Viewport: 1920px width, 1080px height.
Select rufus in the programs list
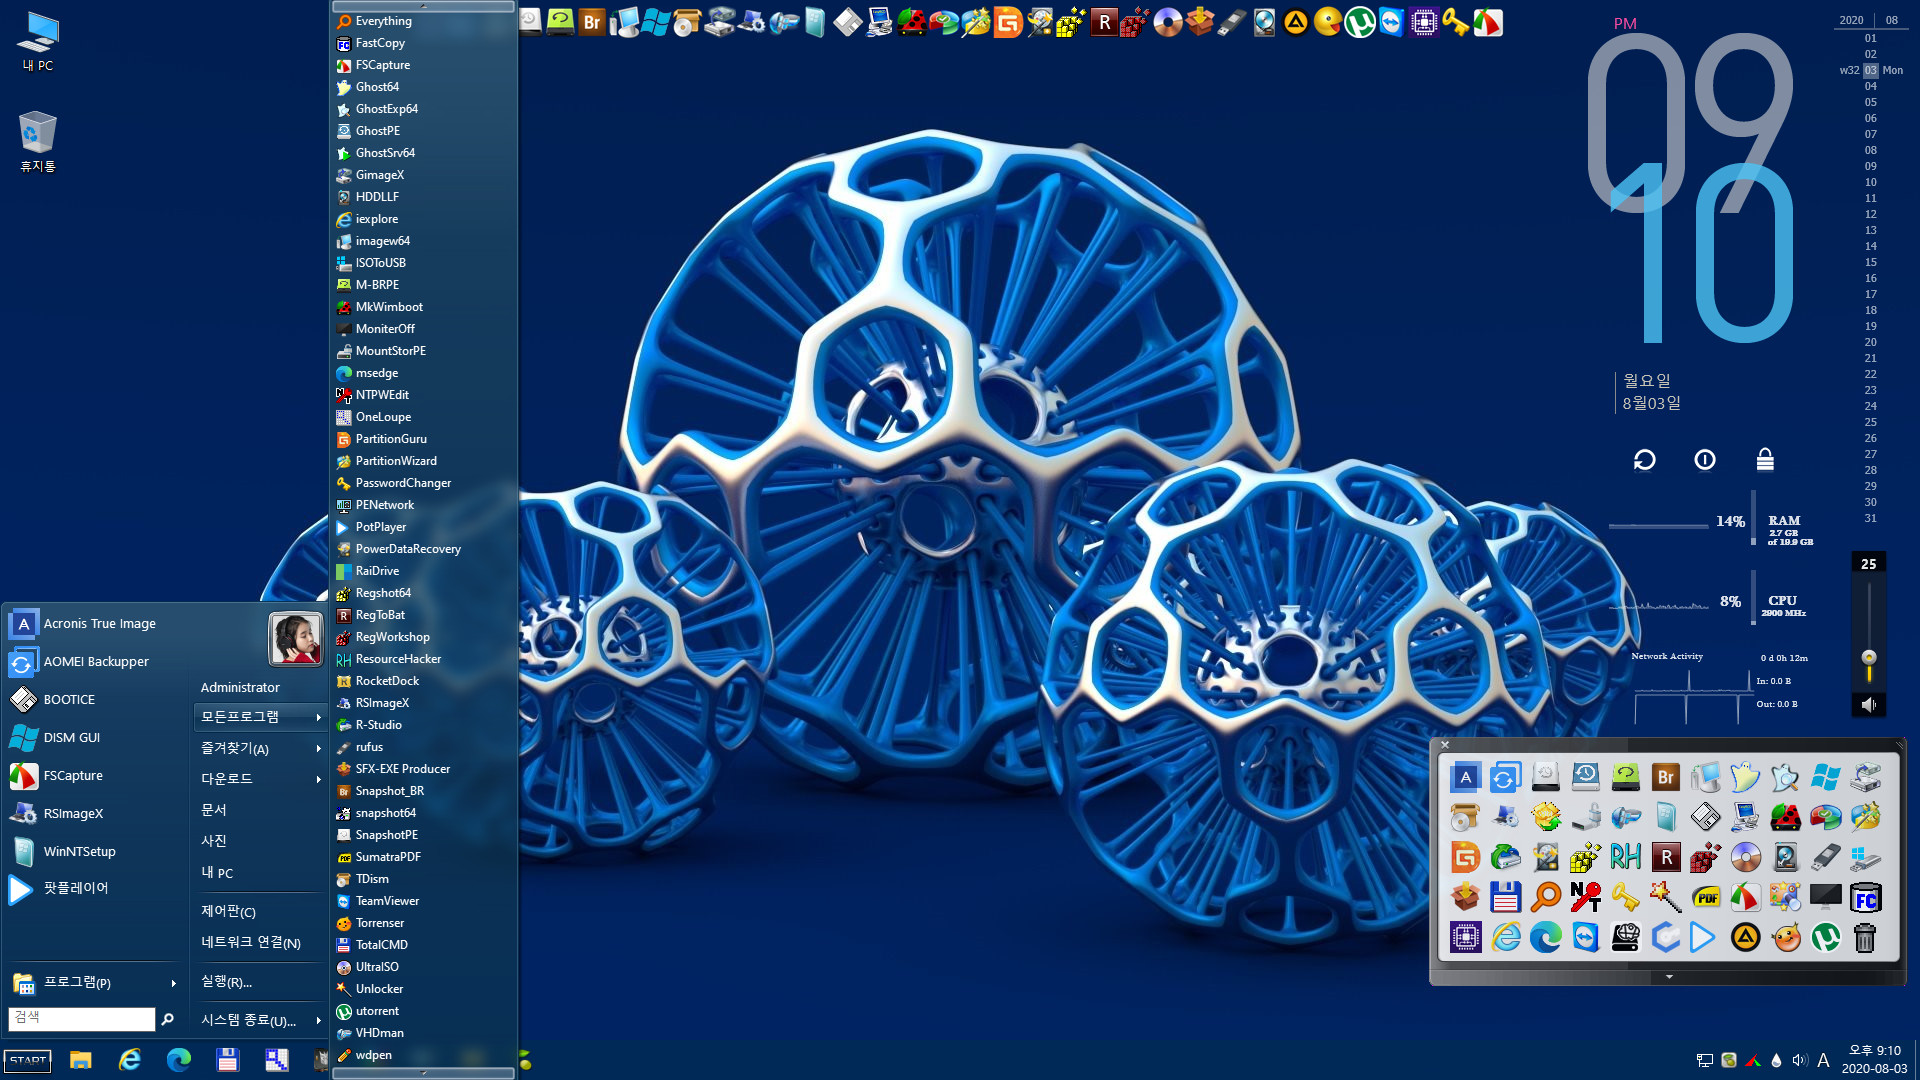[x=424, y=747]
